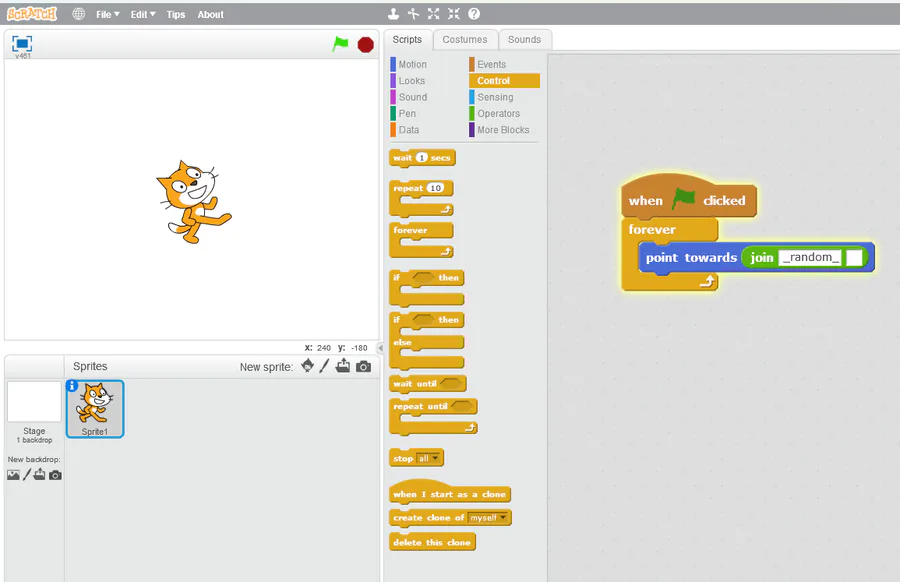900x582 pixels.
Task: Paint a new sprite with brush icon
Action: point(324,366)
